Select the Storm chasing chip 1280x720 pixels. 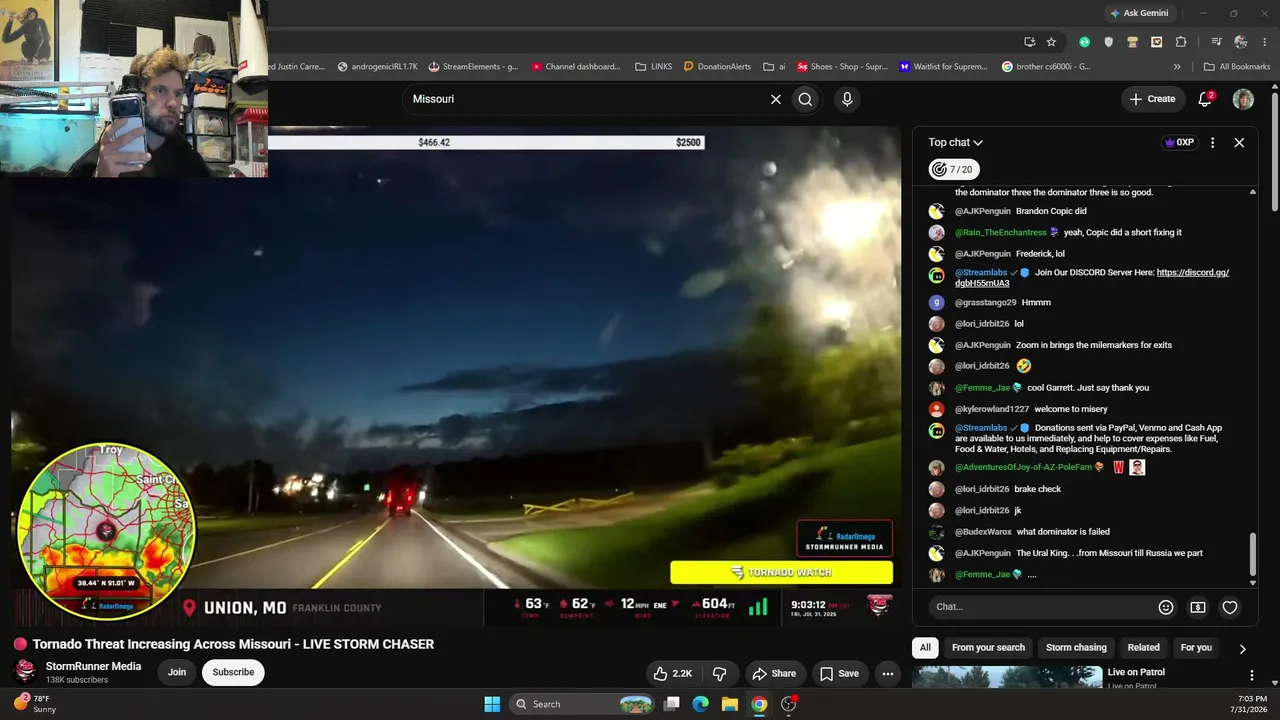pyautogui.click(x=1076, y=648)
